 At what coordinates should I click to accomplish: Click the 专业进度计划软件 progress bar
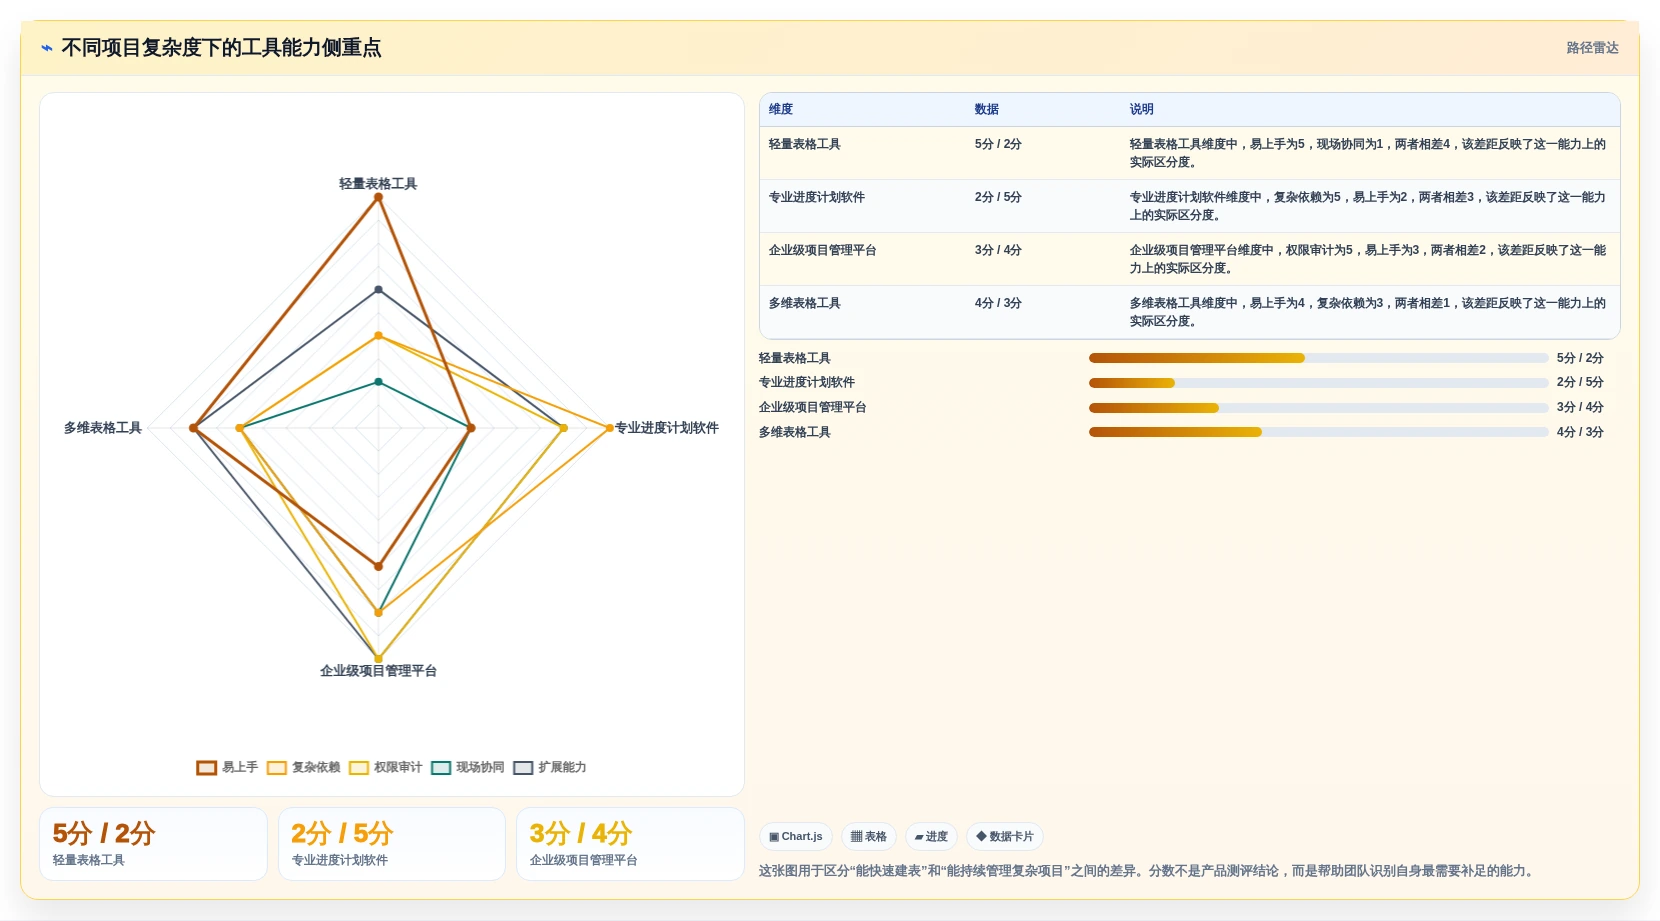(x=1318, y=383)
